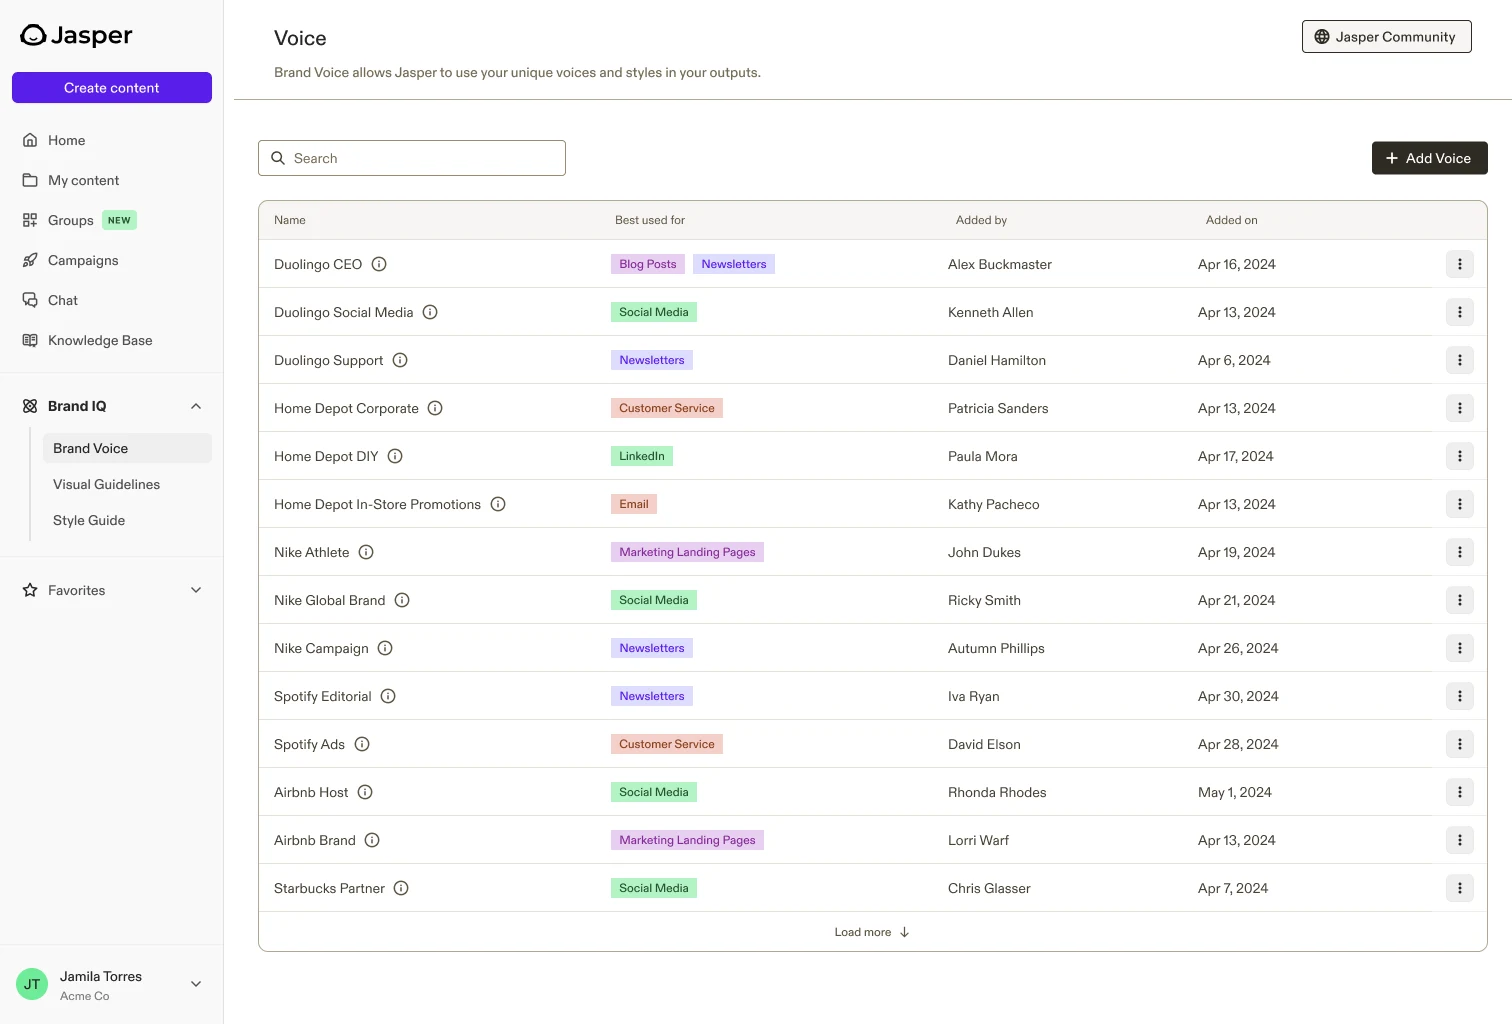
Task: Open actions menu for Starbucks Partner row
Action: (1460, 888)
